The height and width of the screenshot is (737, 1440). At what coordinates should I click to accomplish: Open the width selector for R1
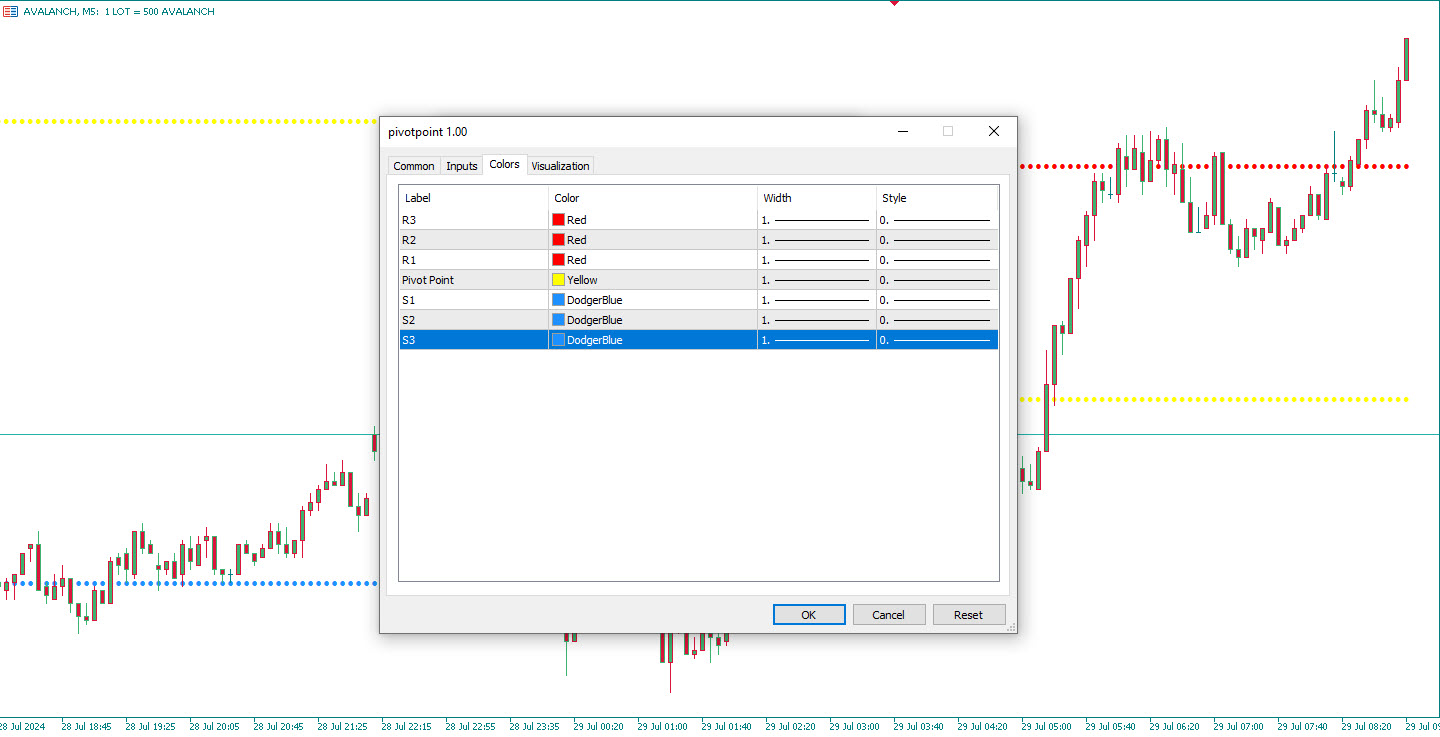click(816, 260)
